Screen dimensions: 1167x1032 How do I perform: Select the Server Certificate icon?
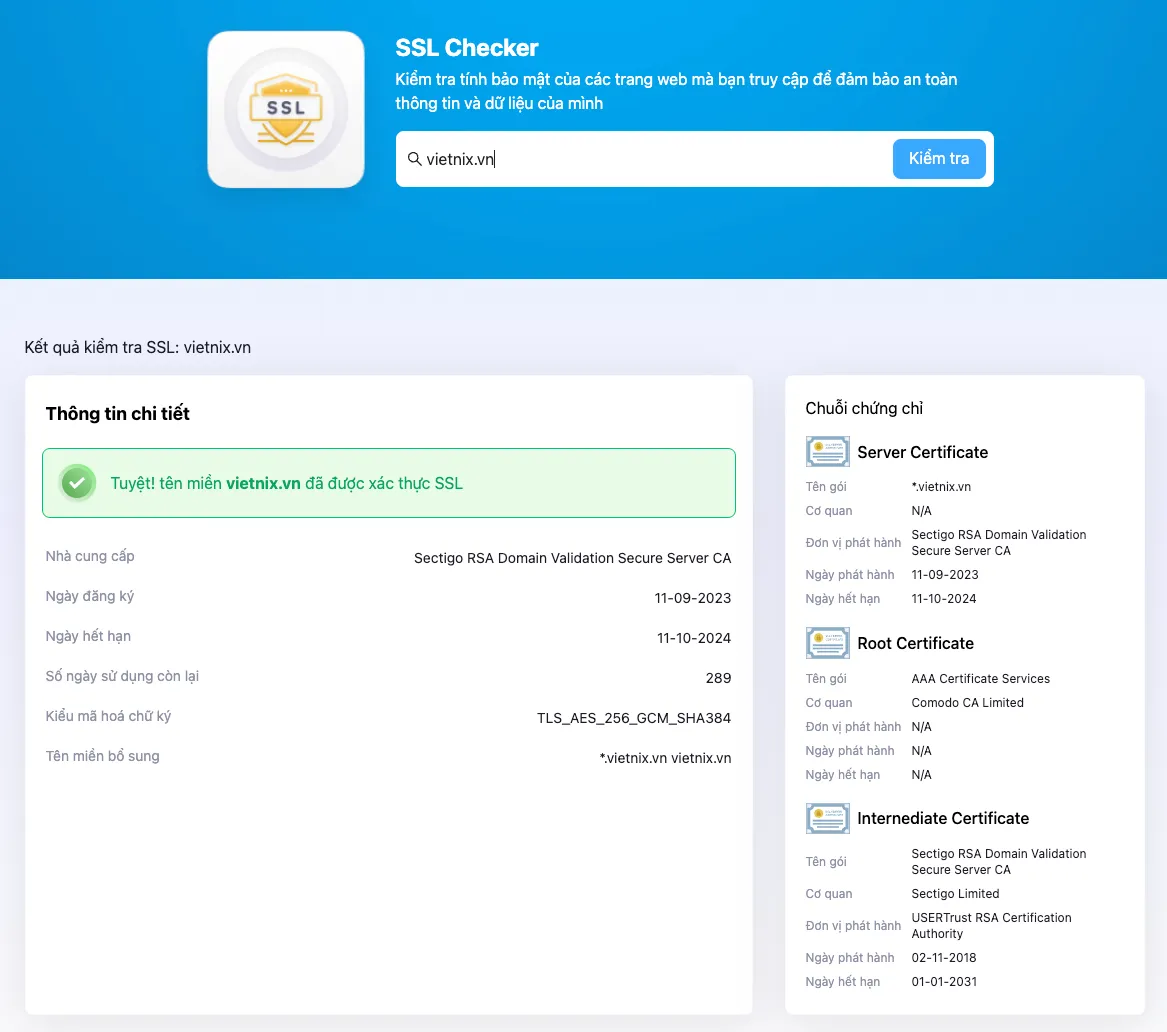(x=827, y=451)
